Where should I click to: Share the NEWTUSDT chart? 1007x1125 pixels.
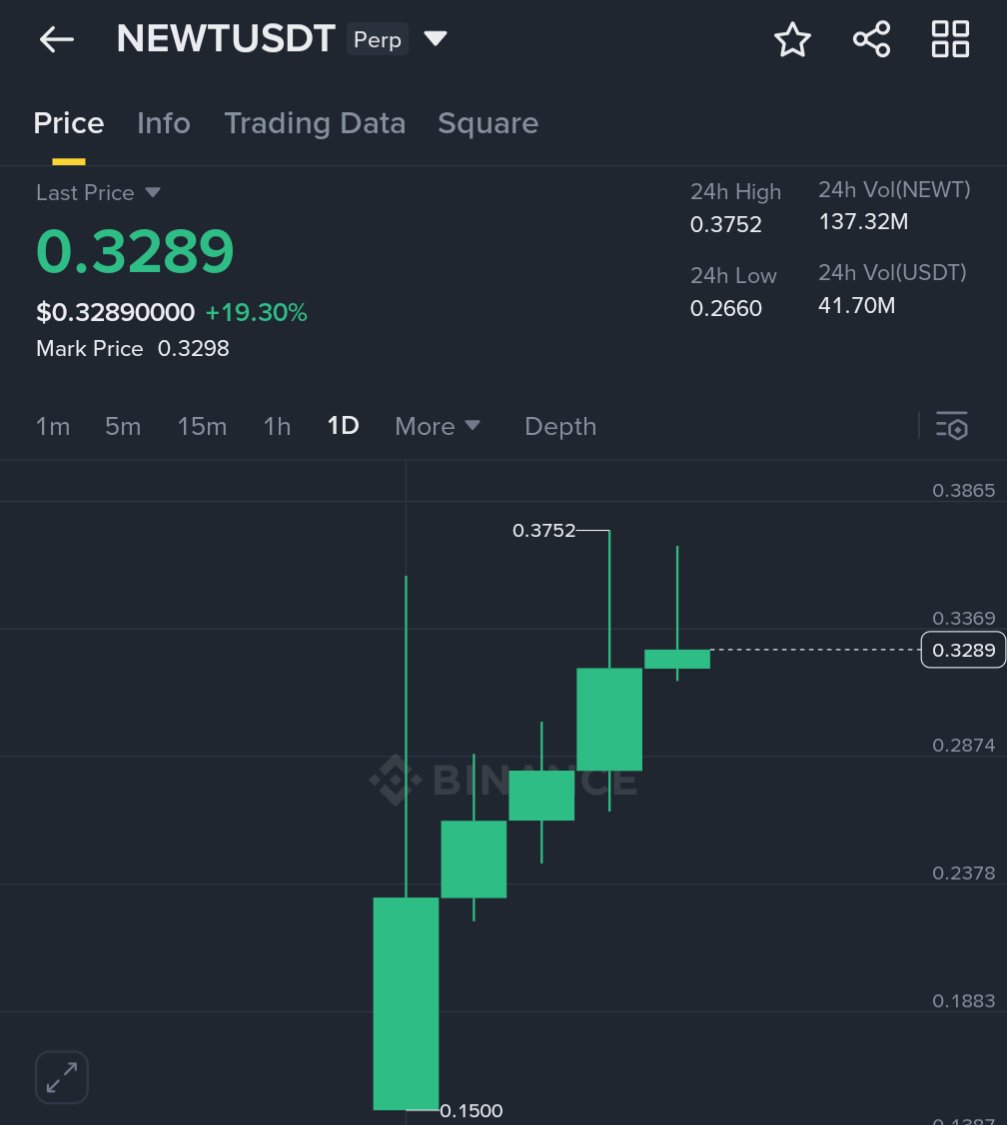(871, 39)
